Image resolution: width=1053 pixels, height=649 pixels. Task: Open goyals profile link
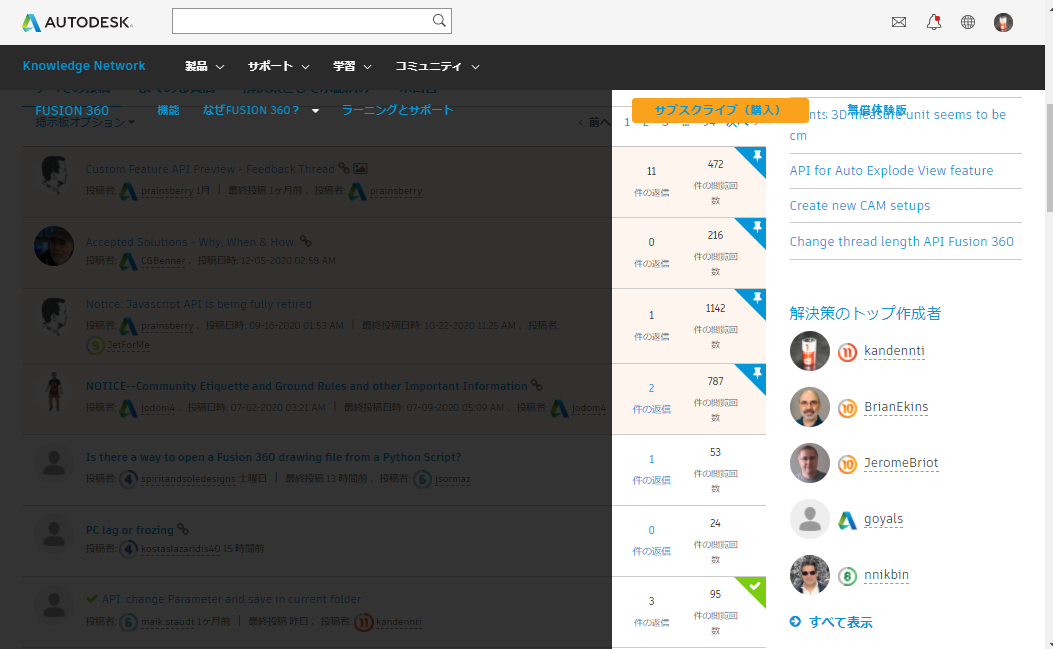(x=883, y=519)
